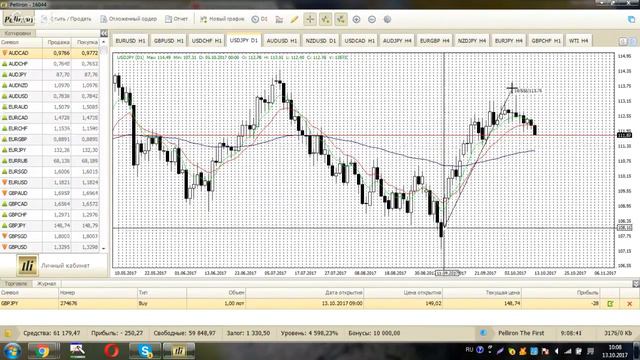Open the EURGBP H4 chart tab

tap(435, 41)
